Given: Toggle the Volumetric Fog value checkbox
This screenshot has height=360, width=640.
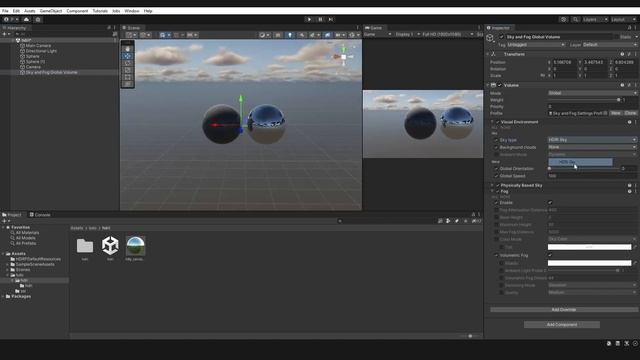Looking at the screenshot, I should coord(550,255).
